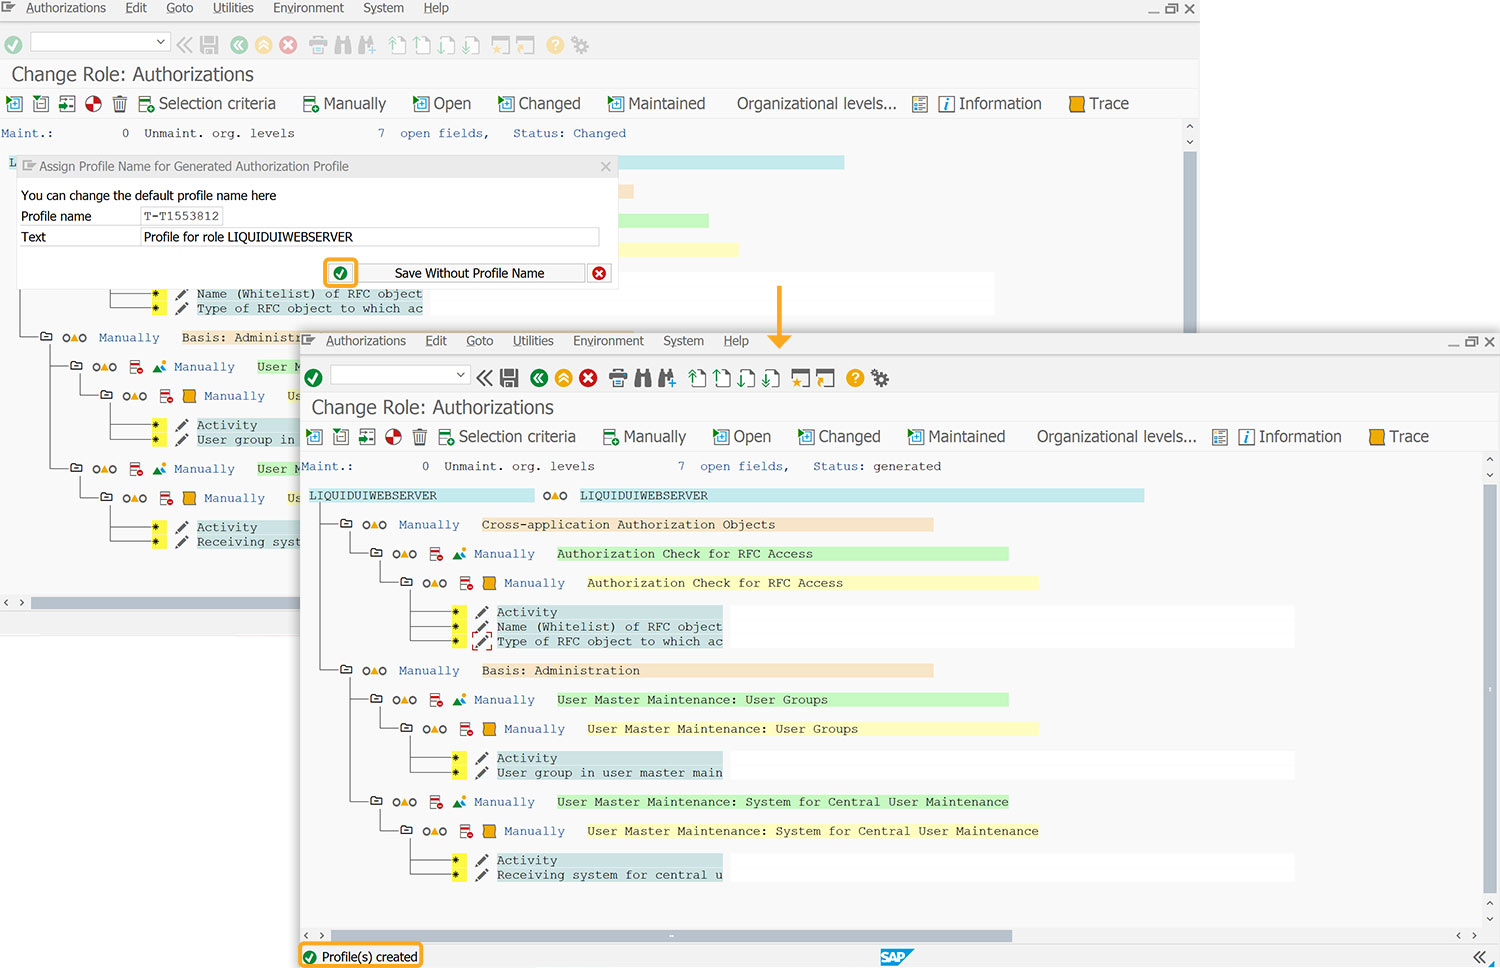Click the Find binoculars icon in front window
This screenshot has width=1500, height=968.
coord(642,378)
